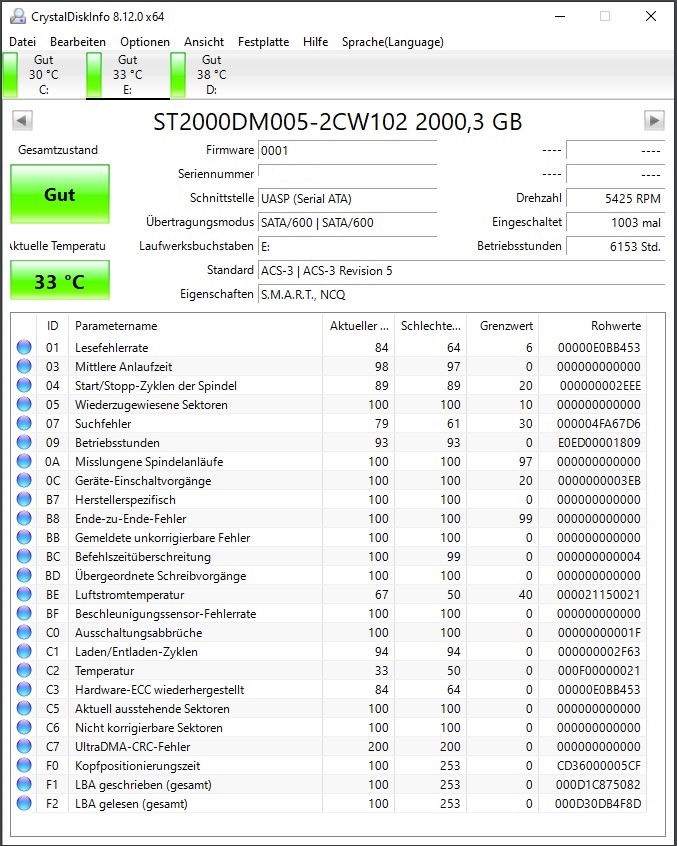The image size is (677, 846).
Task: Click the Betriebsstunden value 6153 Std.
Action: coord(616,246)
